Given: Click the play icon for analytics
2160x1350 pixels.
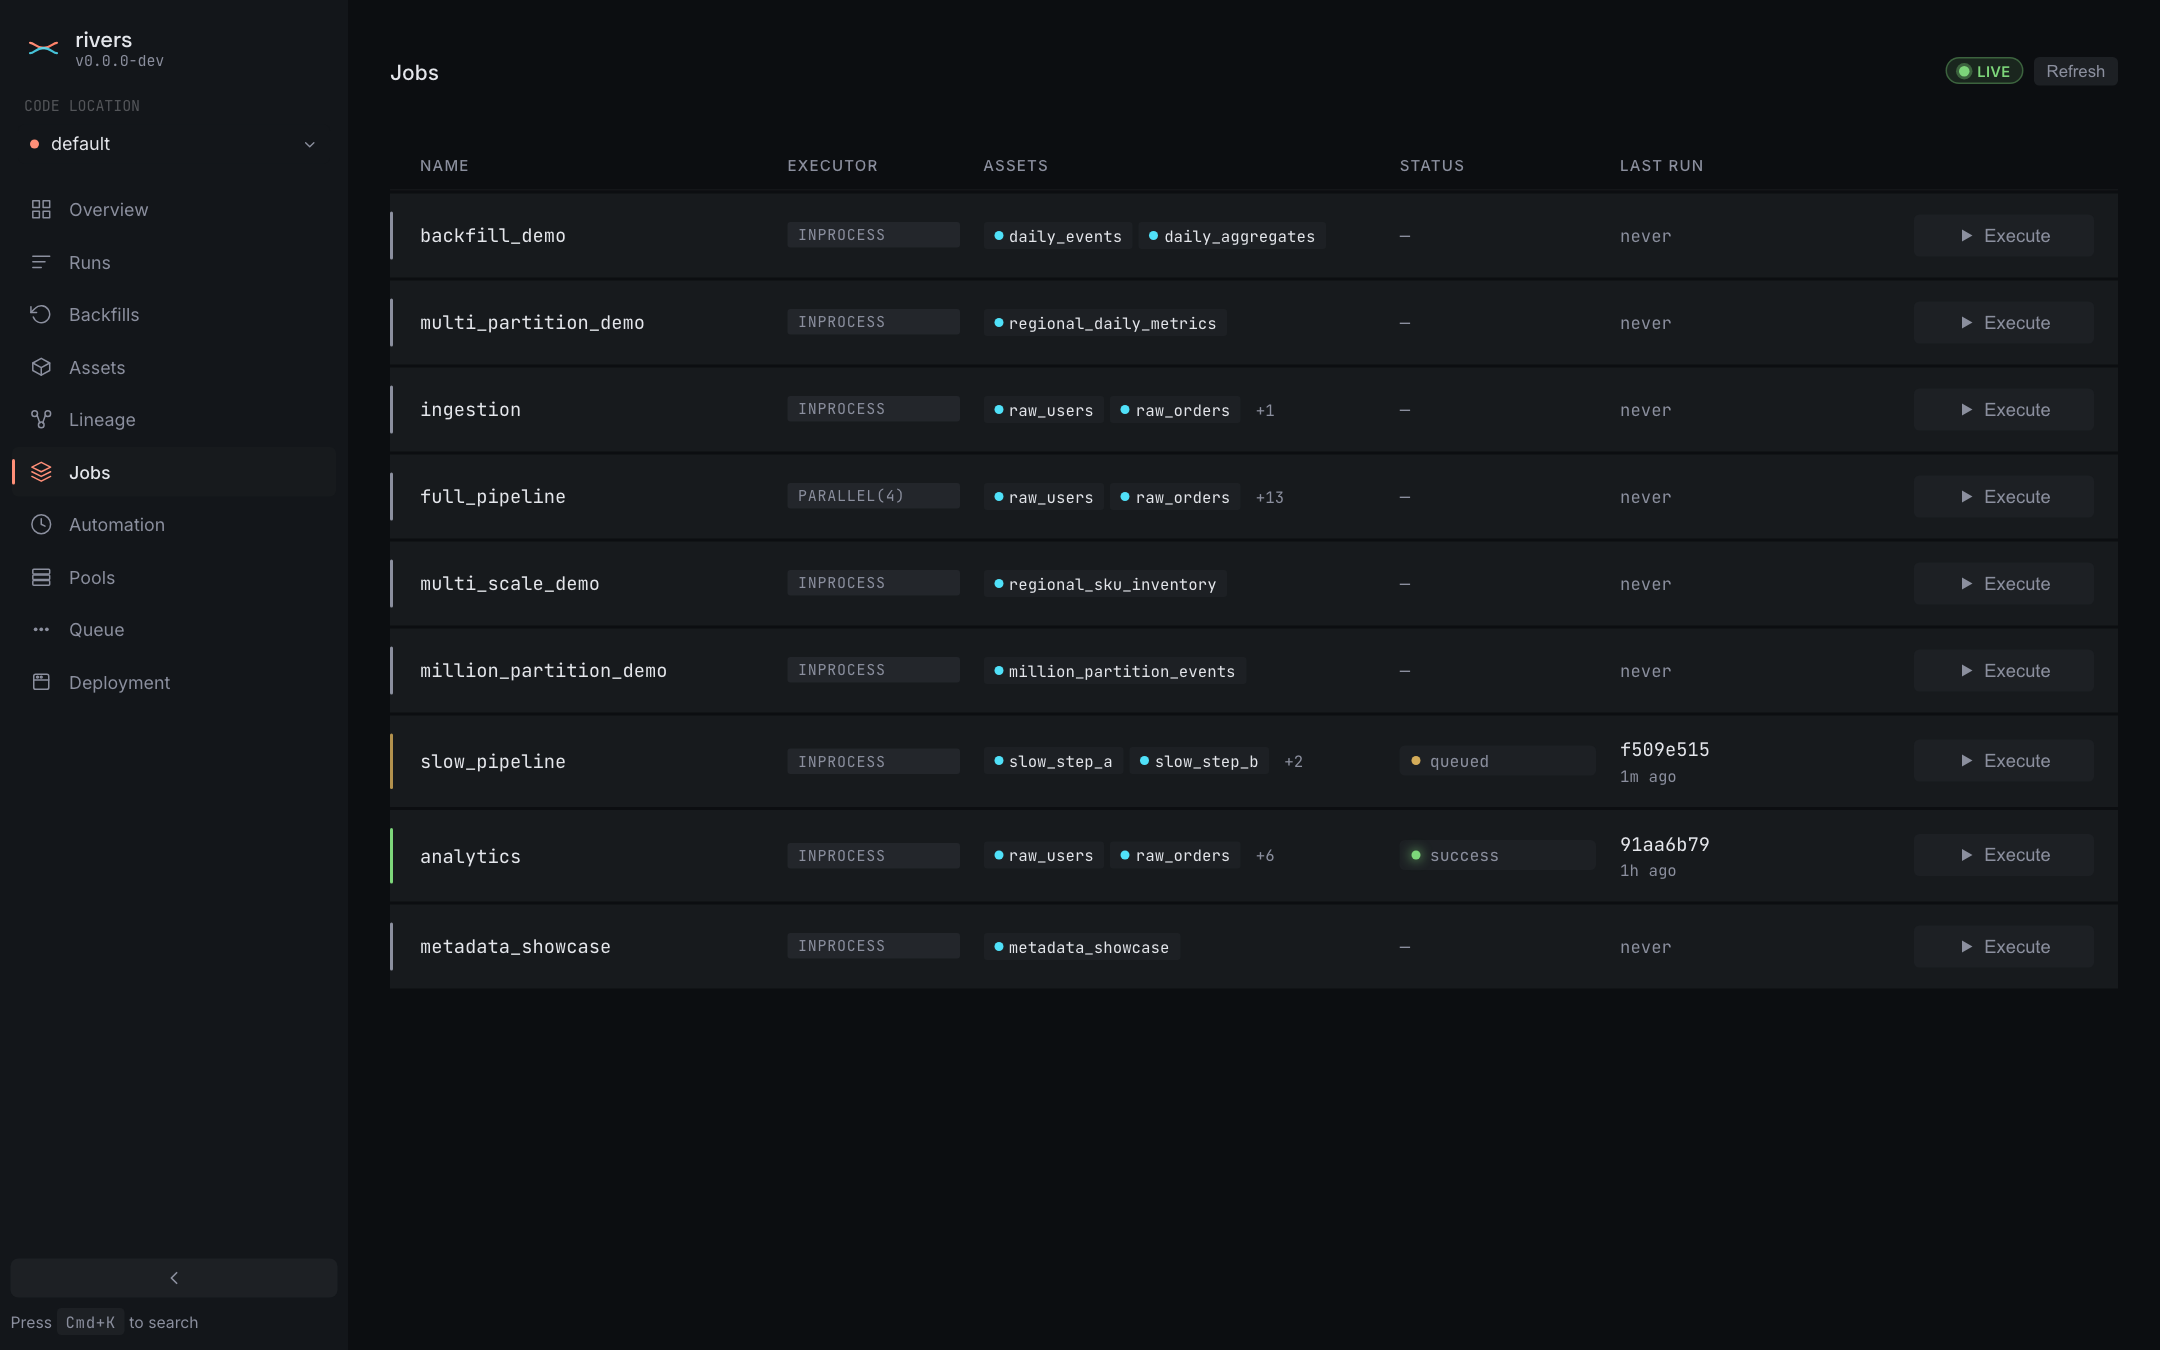Looking at the screenshot, I should (x=1966, y=855).
